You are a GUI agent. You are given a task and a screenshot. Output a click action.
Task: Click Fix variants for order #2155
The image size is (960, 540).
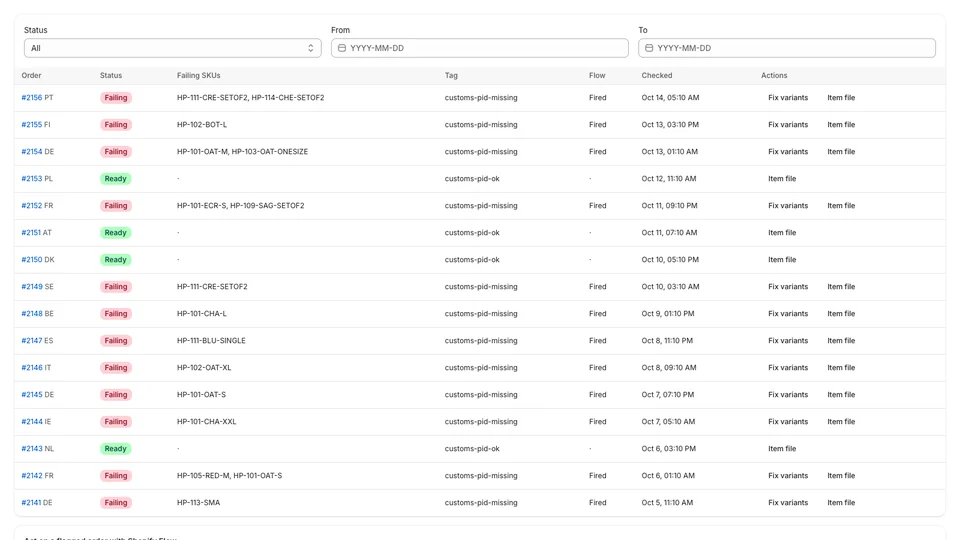pyautogui.click(x=788, y=124)
